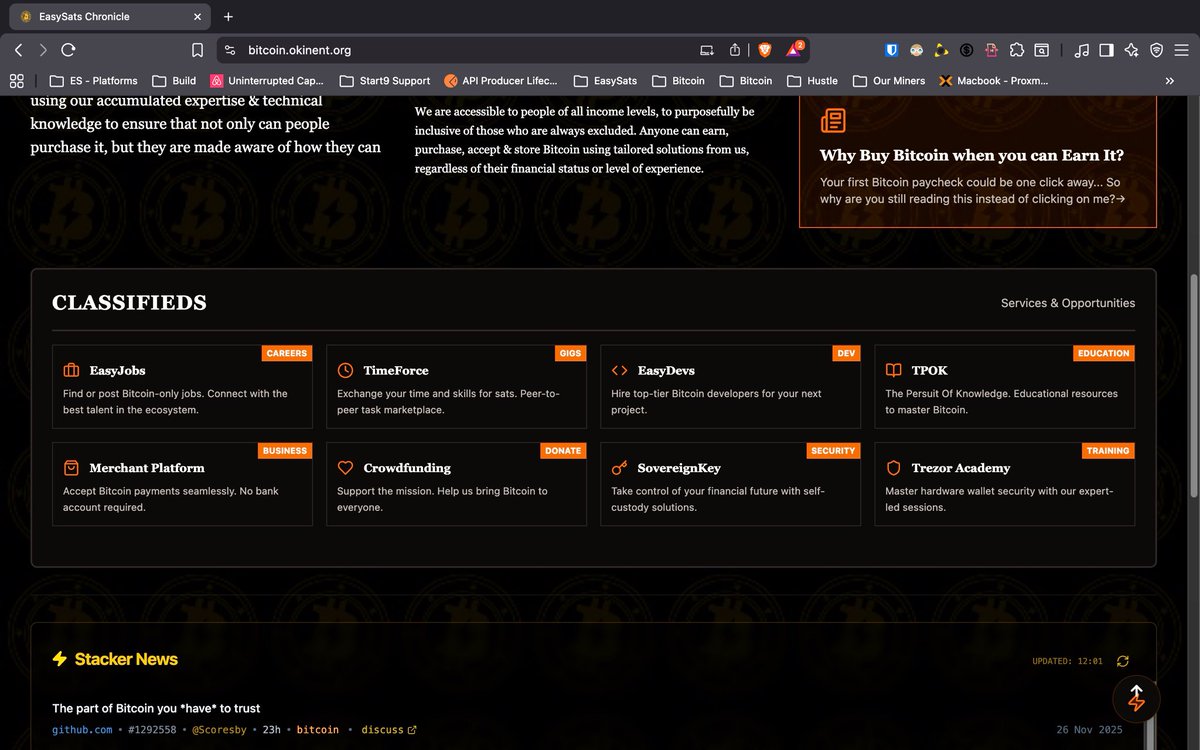Open the Brave hamburger main menu

point(1182,50)
